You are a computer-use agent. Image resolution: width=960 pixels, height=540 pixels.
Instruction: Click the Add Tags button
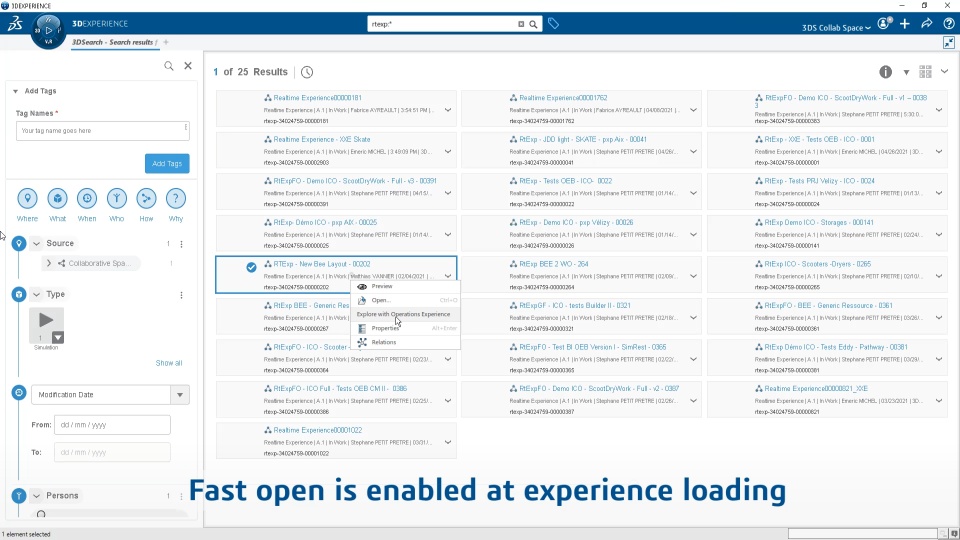[x=167, y=163]
